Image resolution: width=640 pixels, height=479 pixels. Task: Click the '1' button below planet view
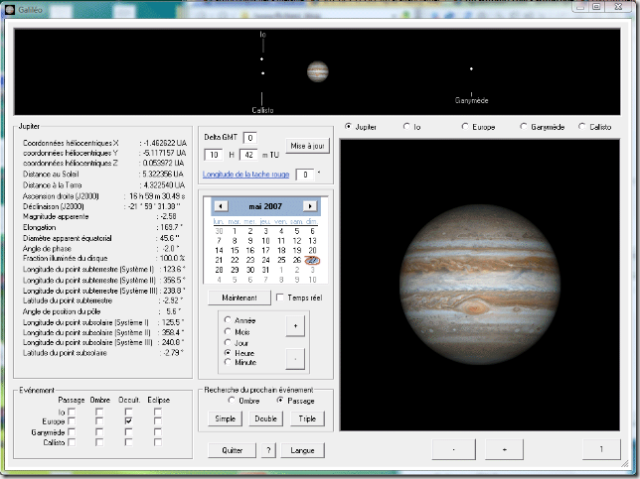pos(601,450)
